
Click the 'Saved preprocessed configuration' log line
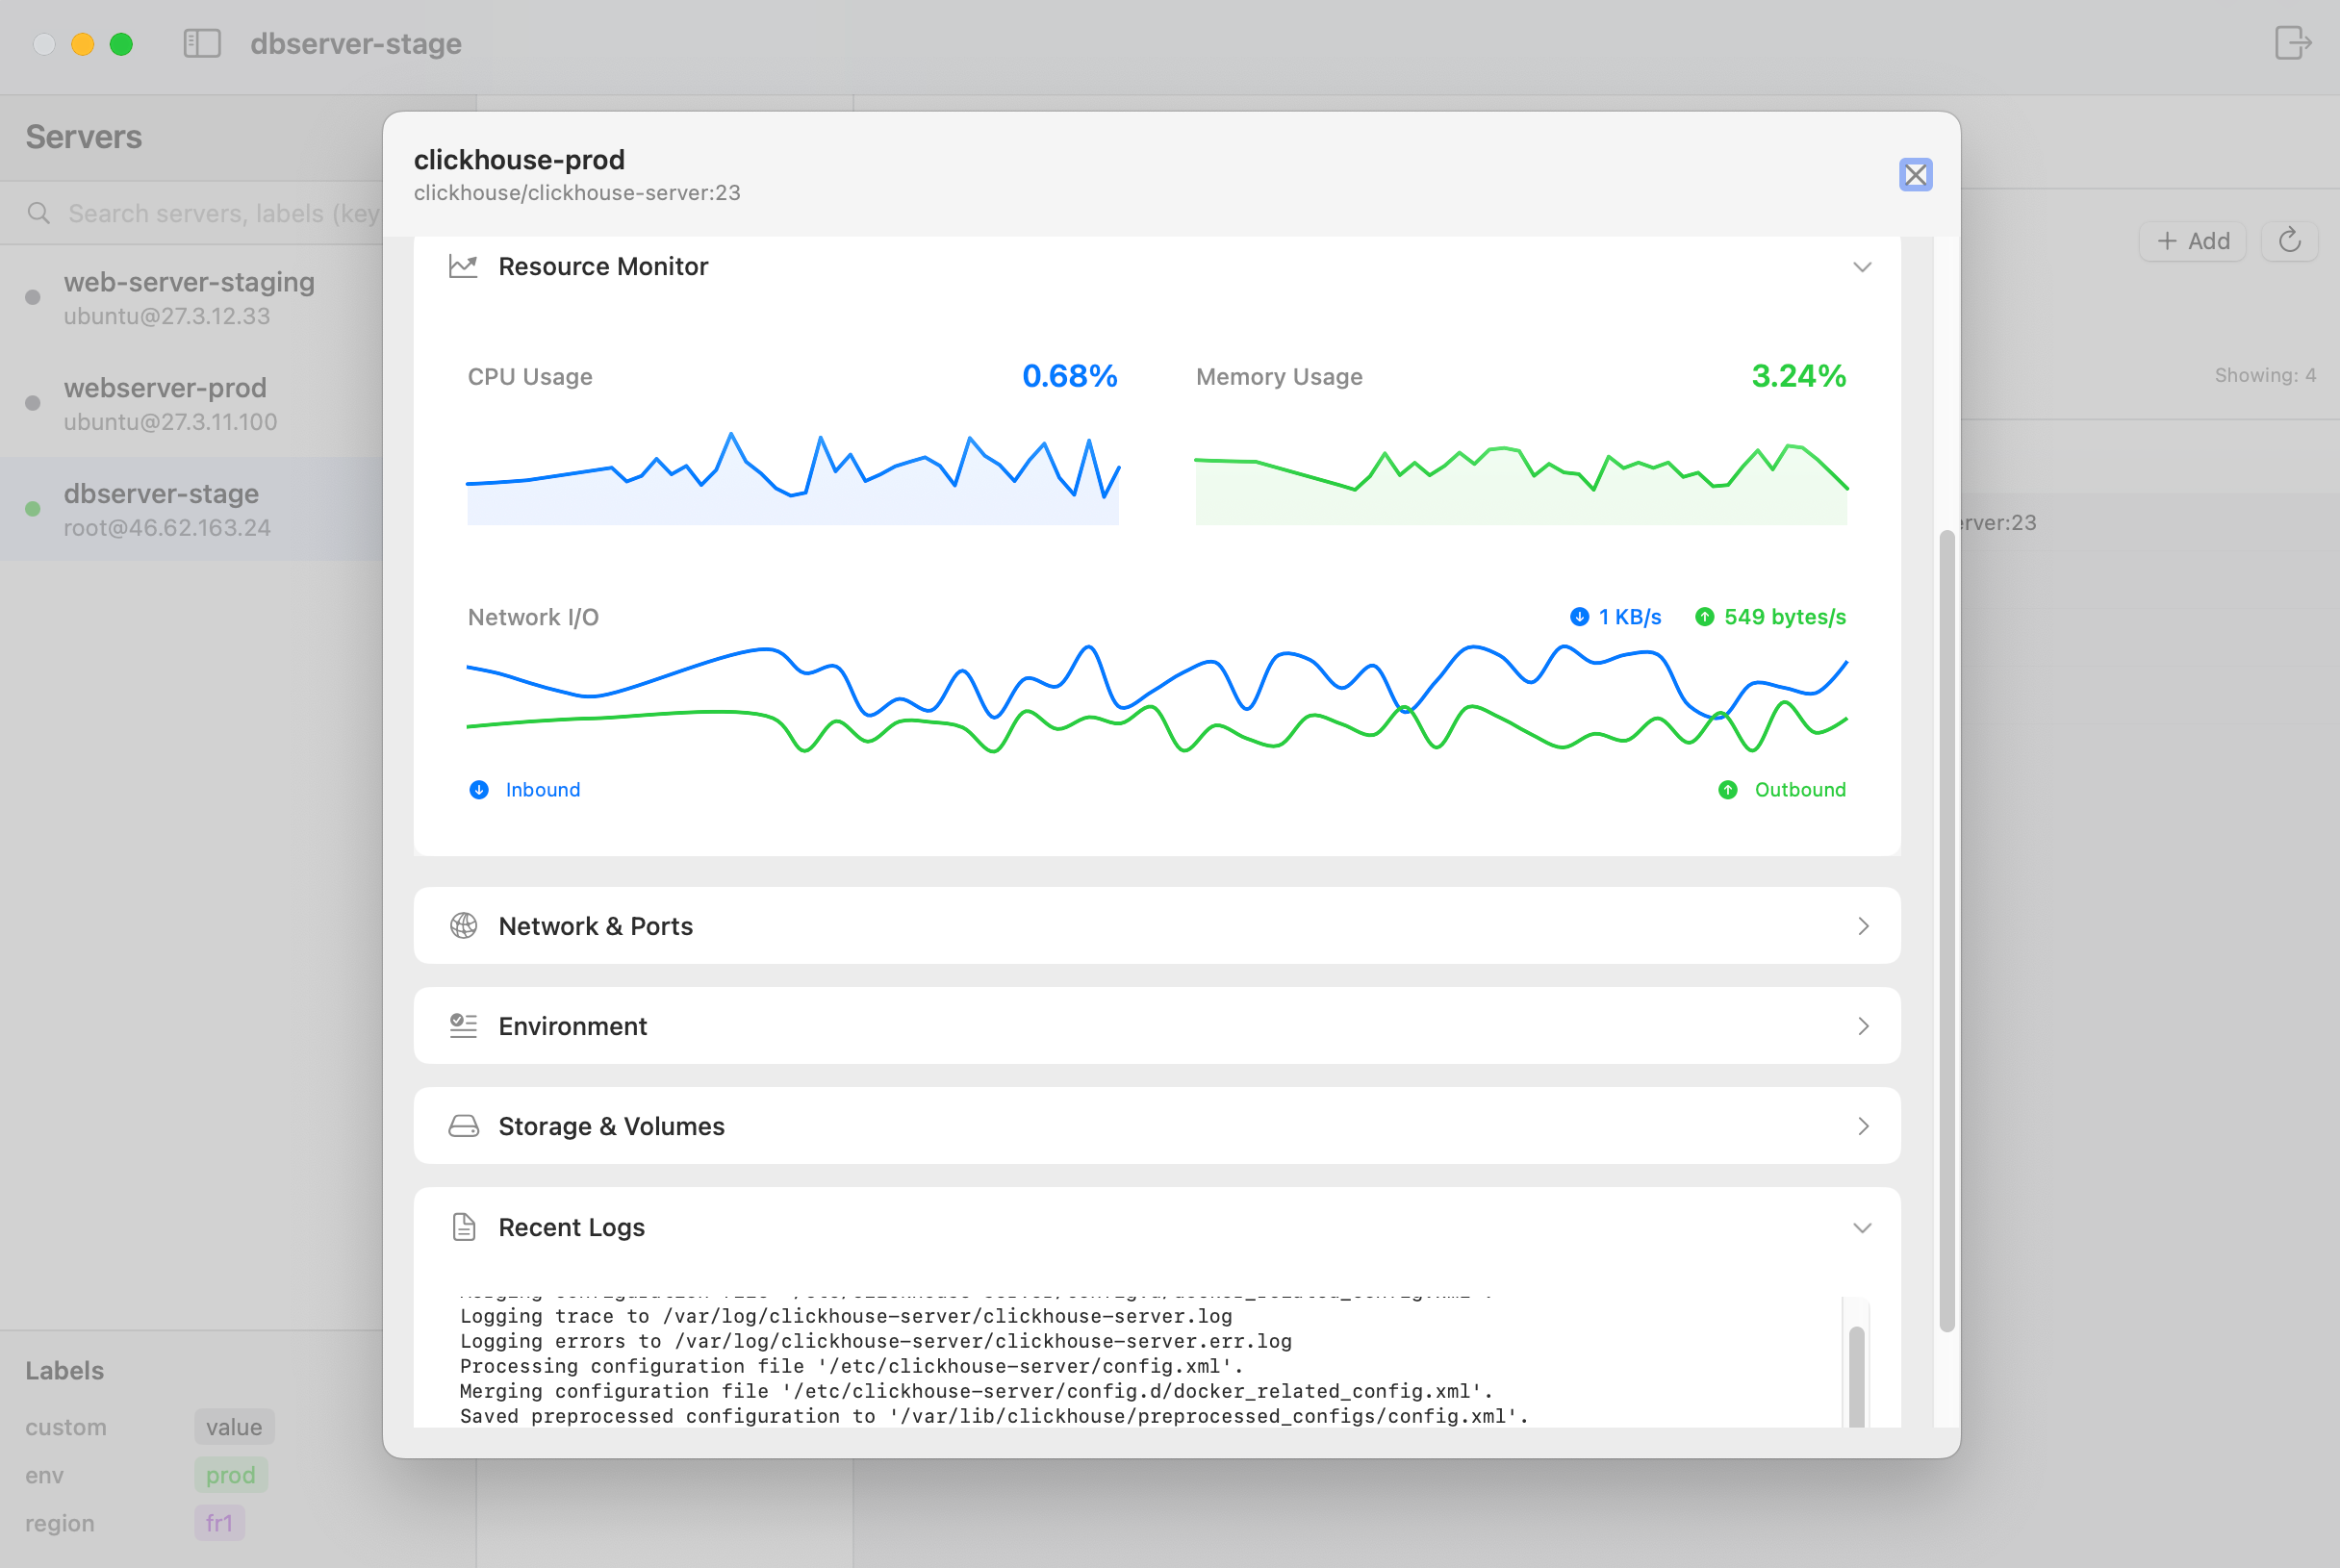(x=994, y=1416)
